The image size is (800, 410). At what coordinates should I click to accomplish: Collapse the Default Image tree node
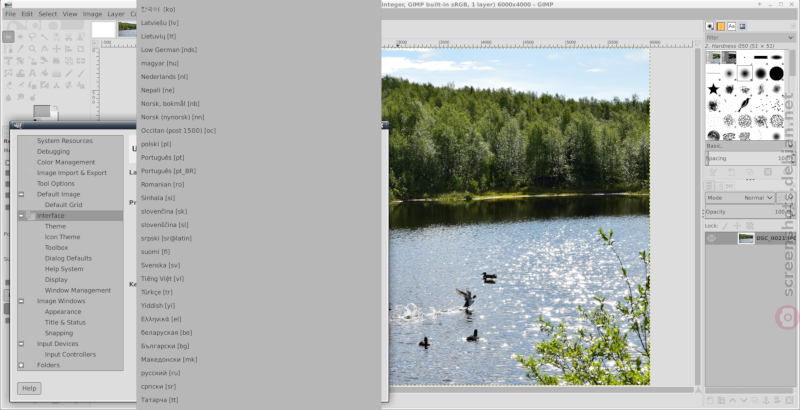tap(21, 194)
